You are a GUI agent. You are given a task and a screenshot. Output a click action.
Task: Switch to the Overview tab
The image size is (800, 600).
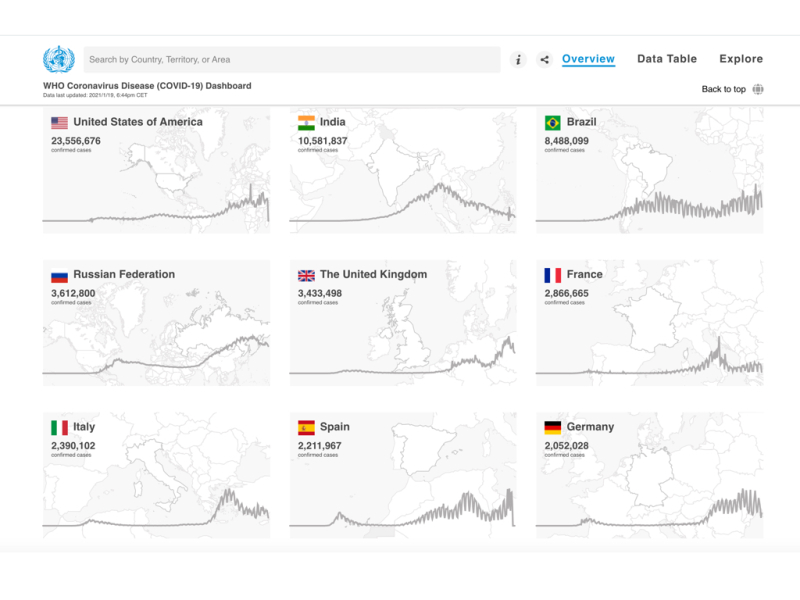point(588,59)
